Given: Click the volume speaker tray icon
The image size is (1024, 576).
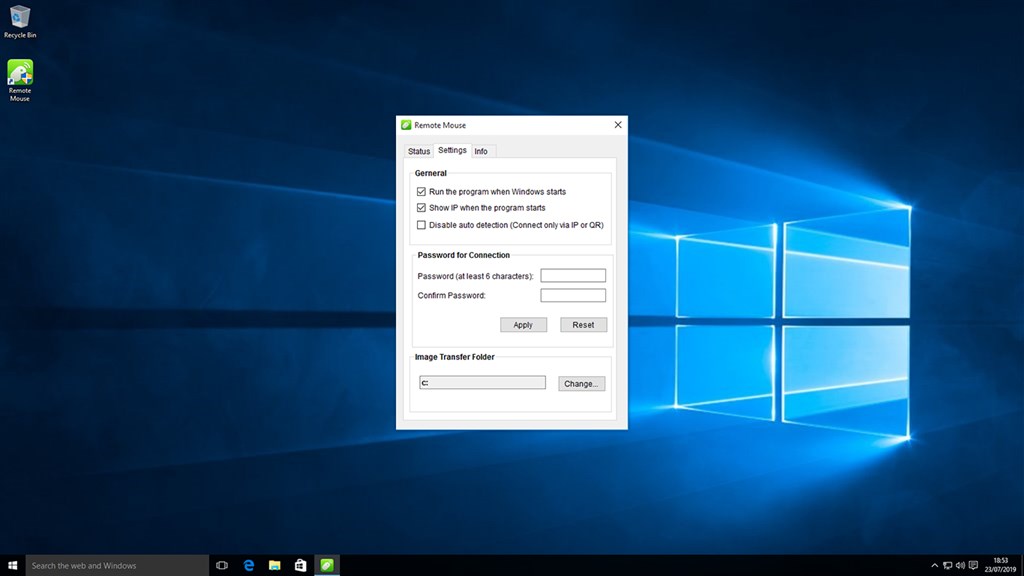Looking at the screenshot, I should (x=960, y=566).
